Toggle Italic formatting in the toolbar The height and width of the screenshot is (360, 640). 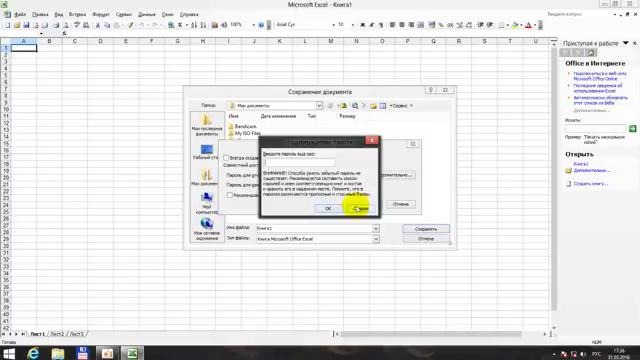tap(372, 25)
